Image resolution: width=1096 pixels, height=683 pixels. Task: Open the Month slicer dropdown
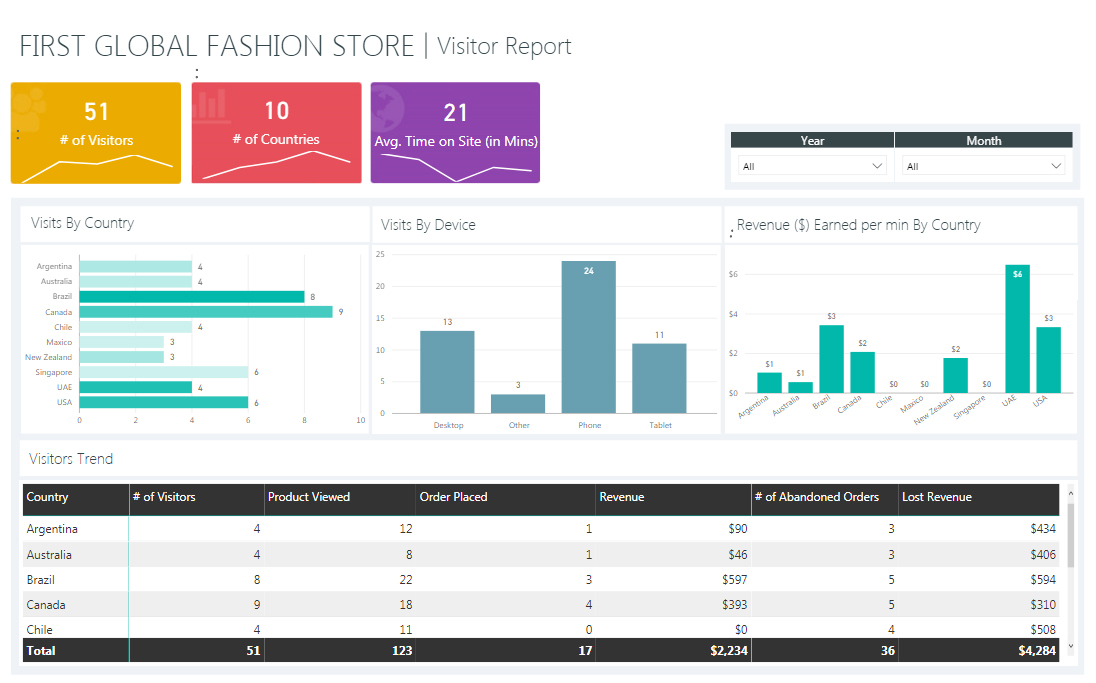[983, 166]
